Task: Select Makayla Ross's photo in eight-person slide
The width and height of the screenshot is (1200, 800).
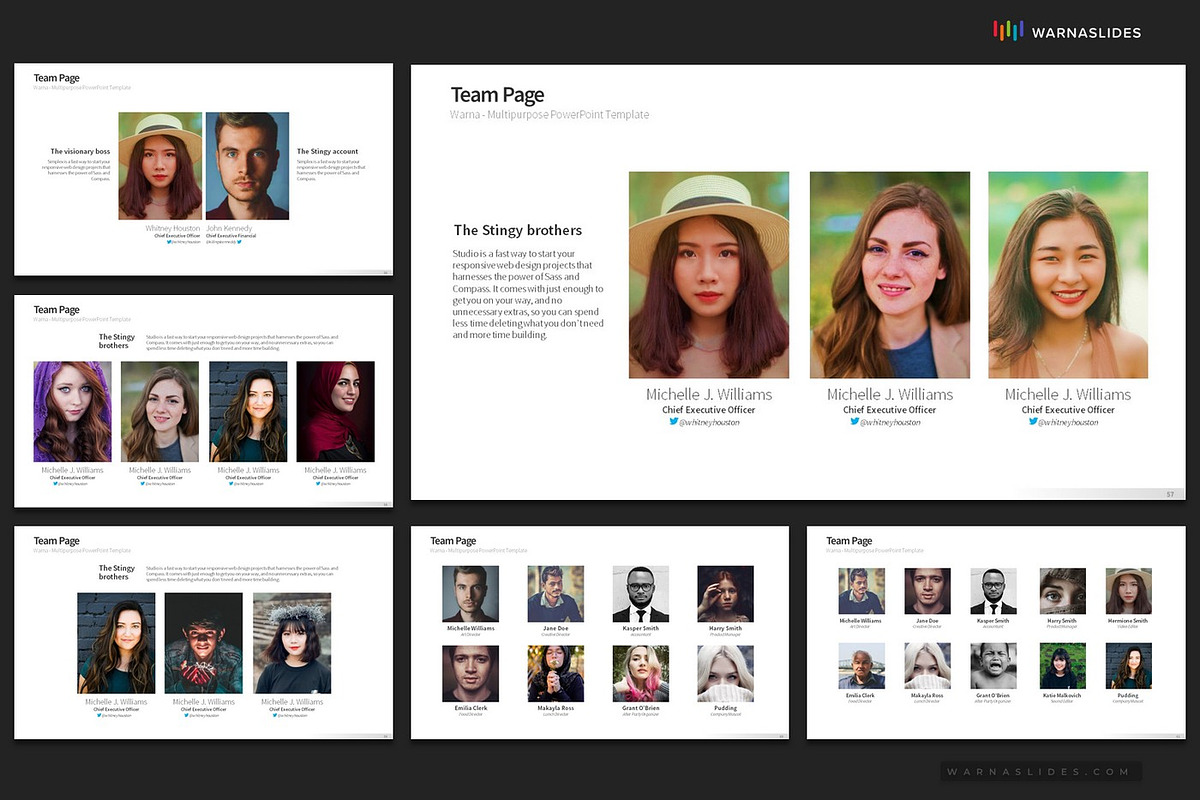Action: point(556,674)
